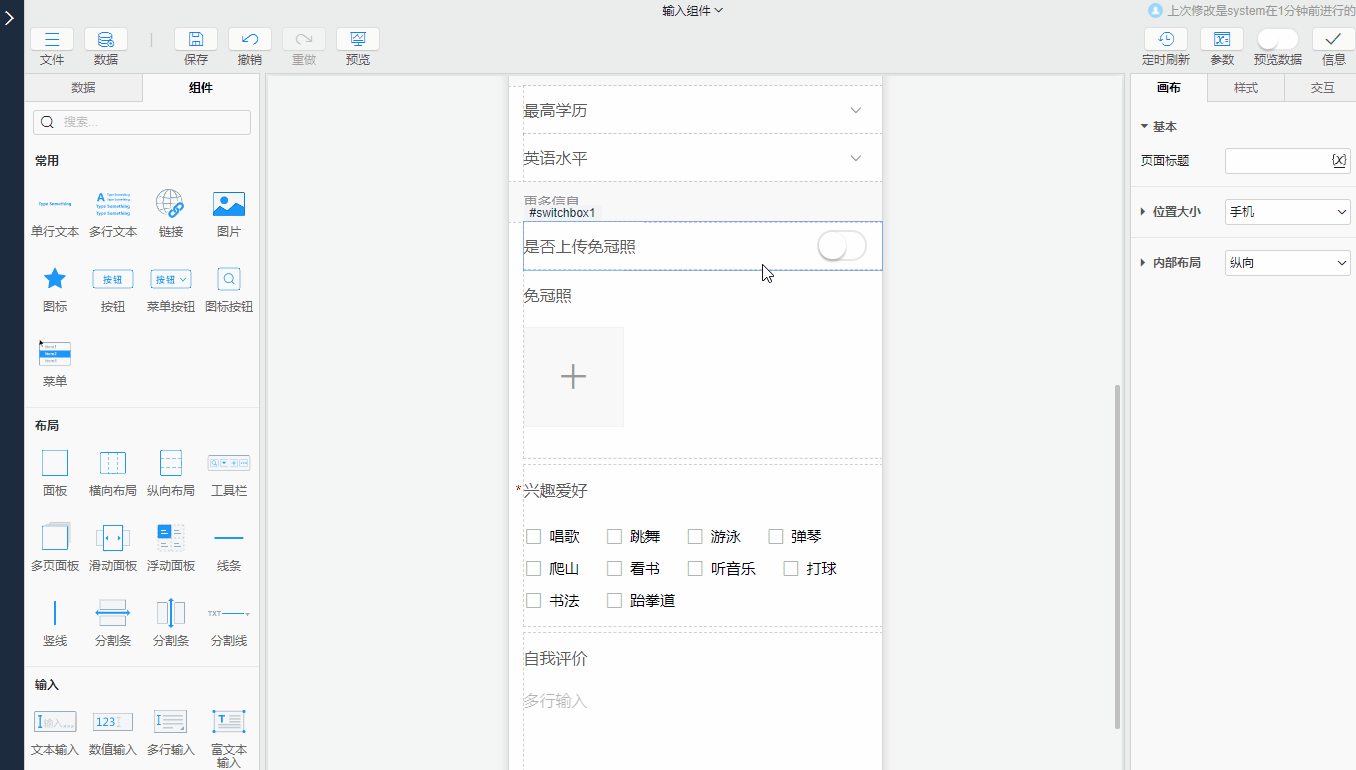Check the 唱歌 hobby checkbox

(x=533, y=536)
